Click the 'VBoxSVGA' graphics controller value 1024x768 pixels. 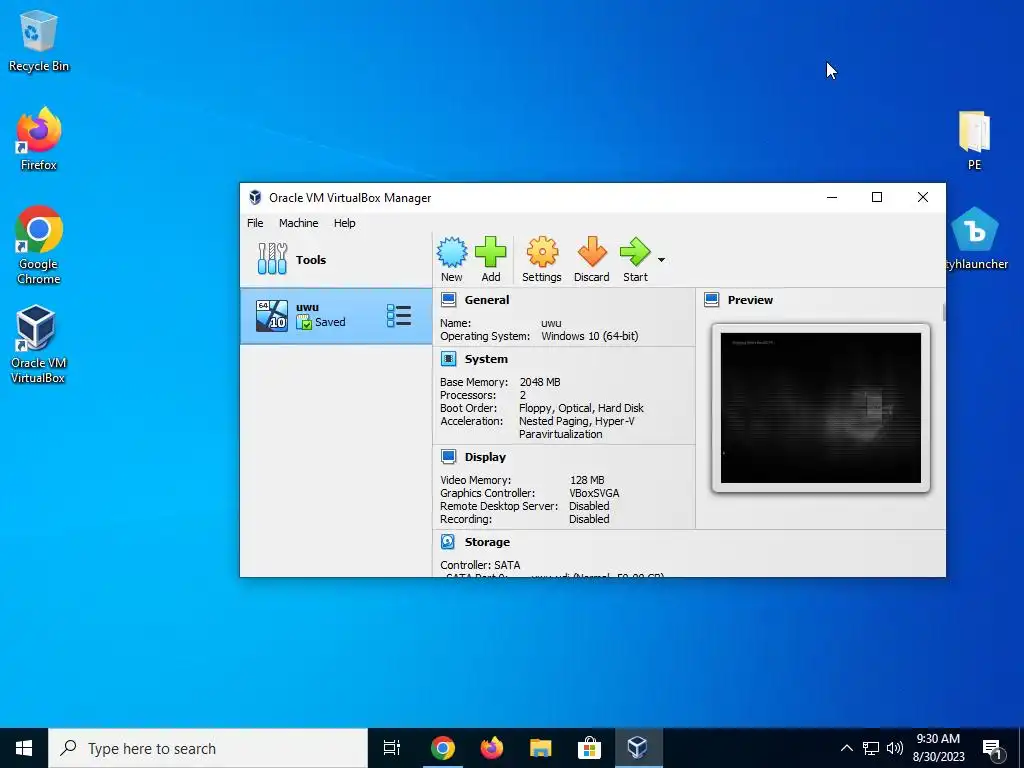[594, 492]
